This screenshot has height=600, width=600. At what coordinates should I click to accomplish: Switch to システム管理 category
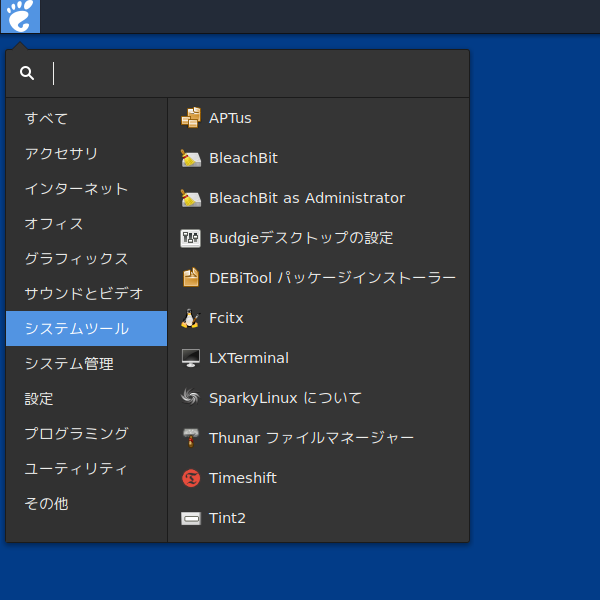click(86, 364)
